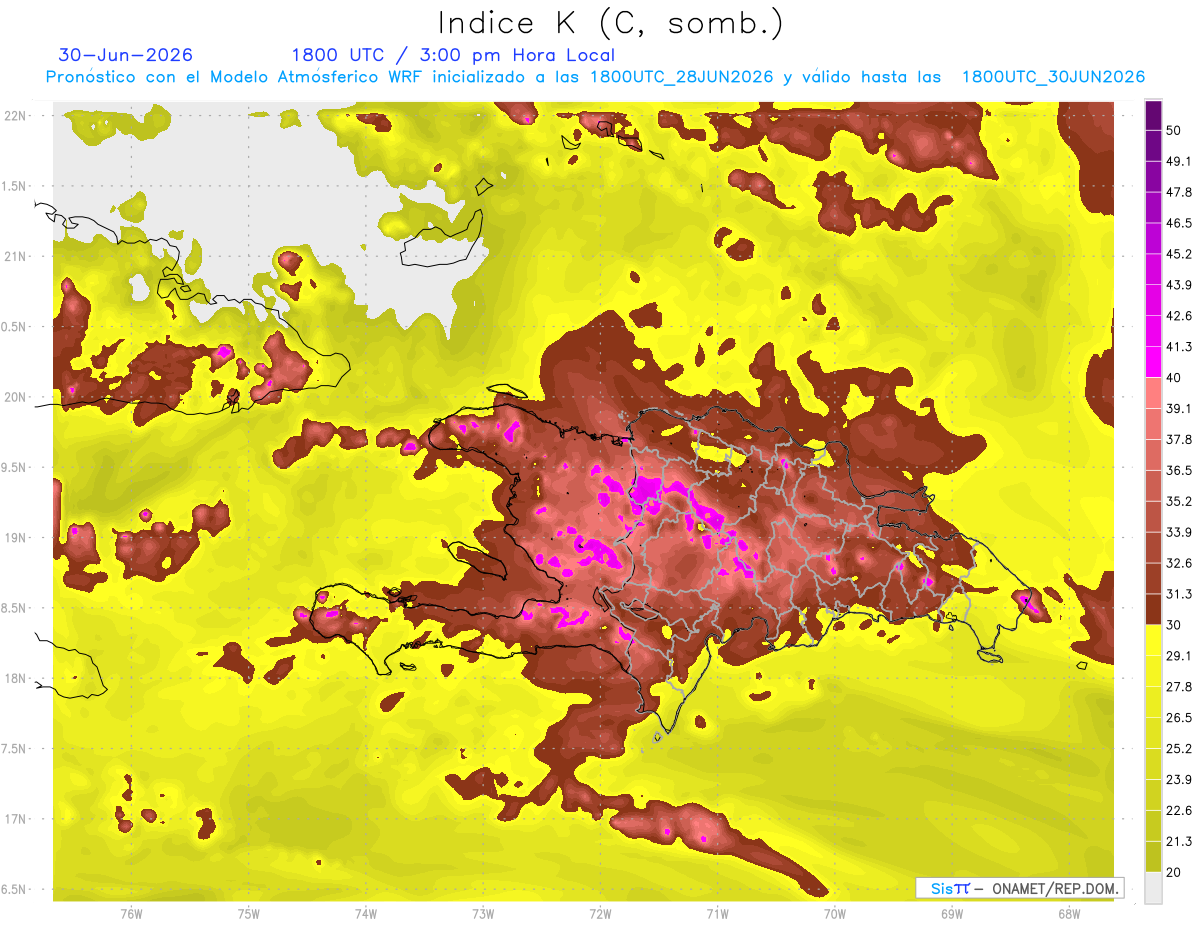
Task: Click the "17N" latitude axis label
Action: coord(17,820)
